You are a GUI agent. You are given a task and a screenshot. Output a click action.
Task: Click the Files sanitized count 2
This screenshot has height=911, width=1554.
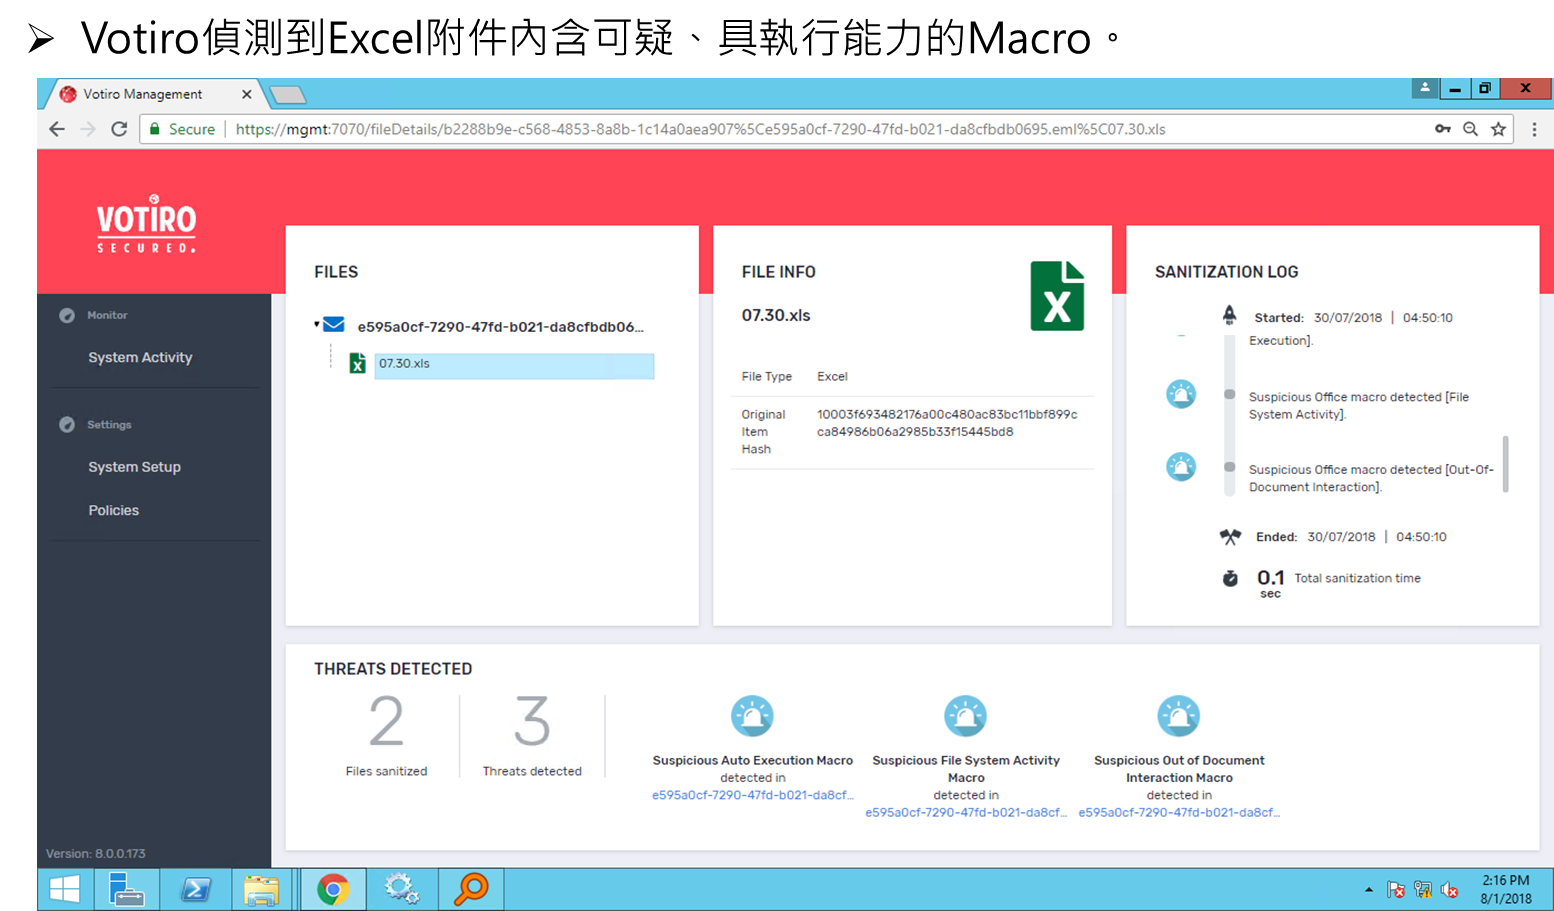click(386, 721)
